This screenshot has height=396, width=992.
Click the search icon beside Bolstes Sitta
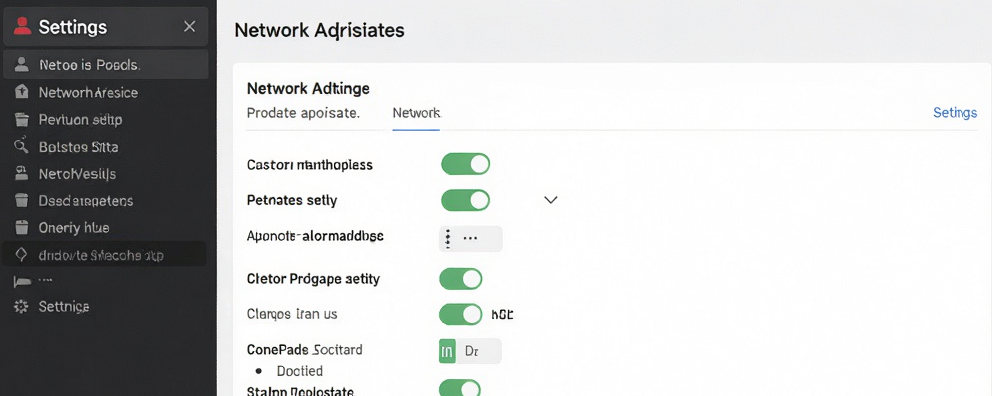pos(22,146)
